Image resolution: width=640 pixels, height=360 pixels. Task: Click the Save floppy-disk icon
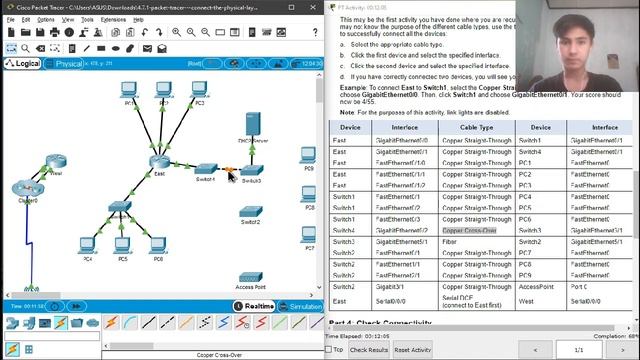[x=40, y=32]
